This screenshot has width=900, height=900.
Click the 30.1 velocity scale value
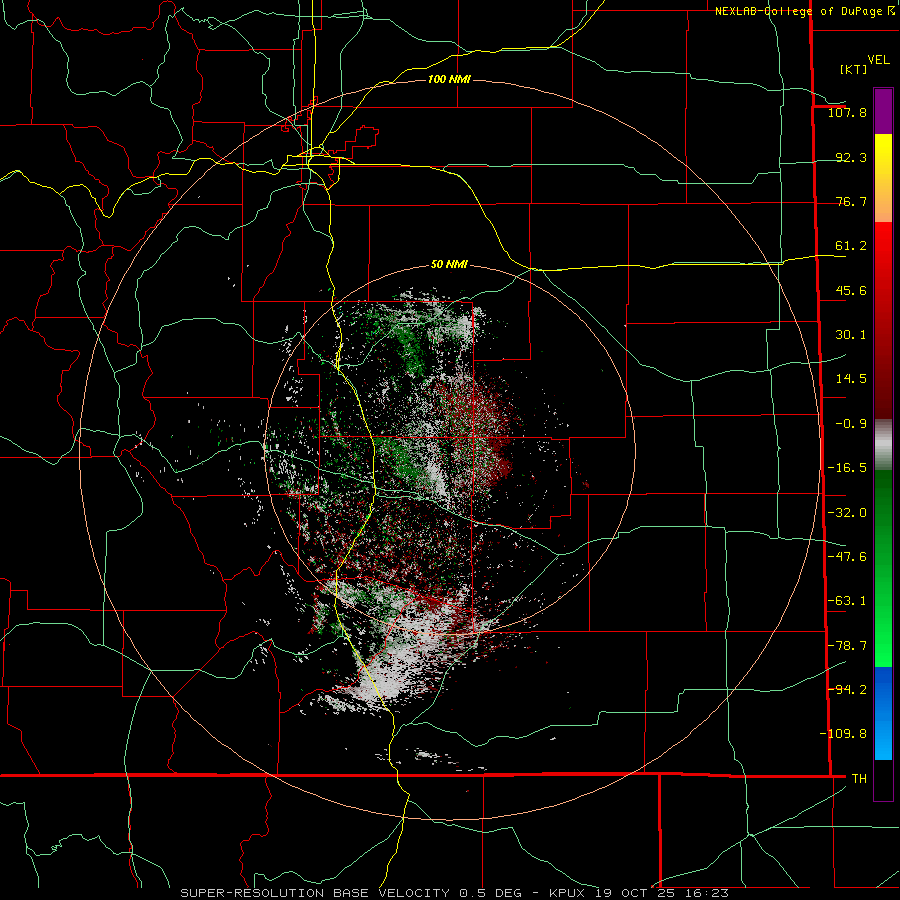(851, 335)
